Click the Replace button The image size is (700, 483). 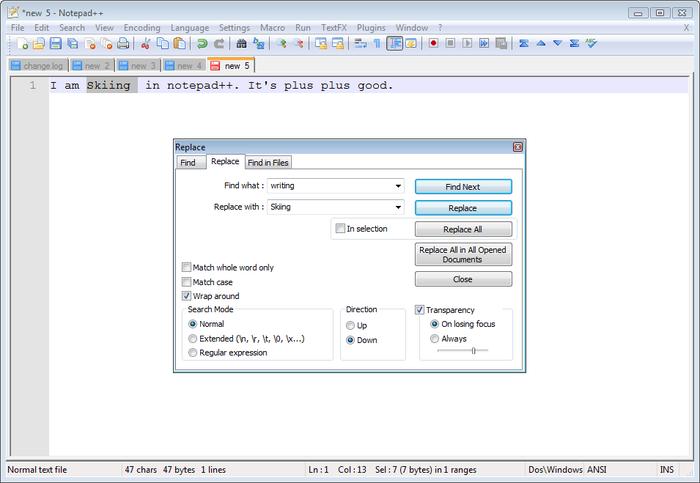pyautogui.click(x=463, y=208)
